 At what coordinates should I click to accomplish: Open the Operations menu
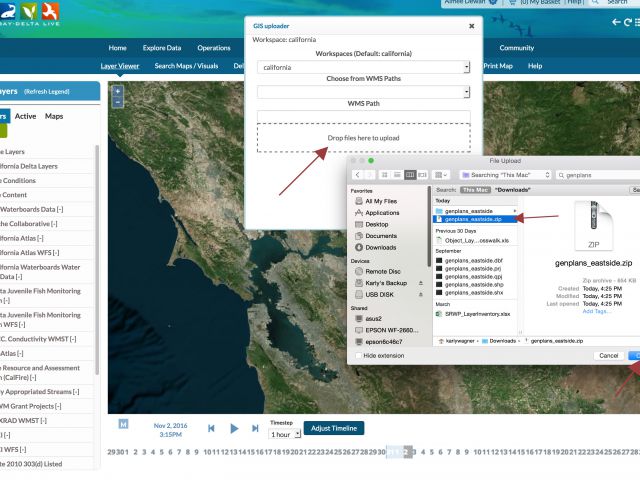click(x=214, y=48)
